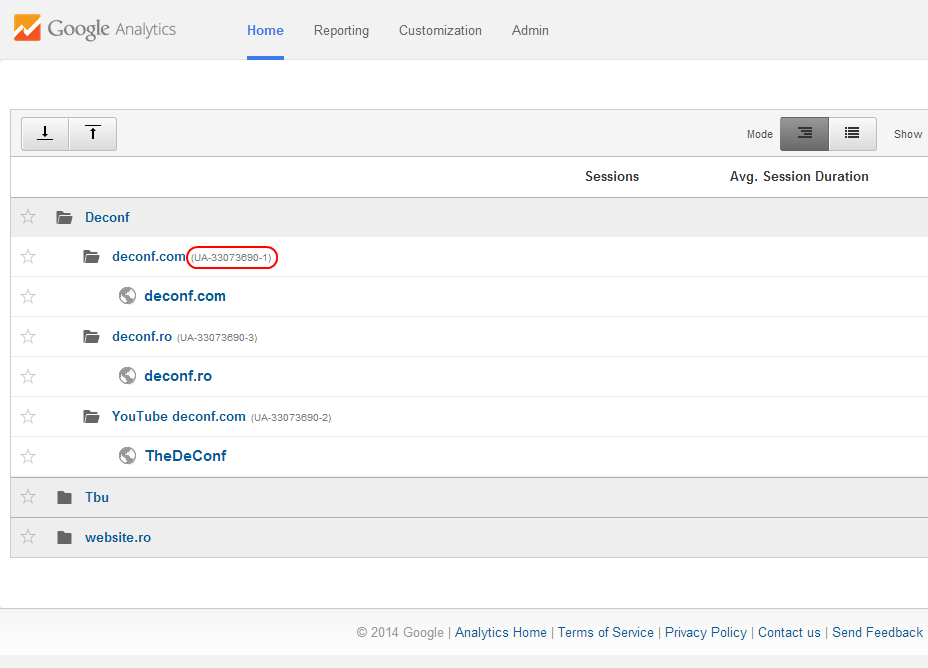928x668 pixels.
Task: Click the globe icon next to deconf.com view
Action: [x=127, y=295]
